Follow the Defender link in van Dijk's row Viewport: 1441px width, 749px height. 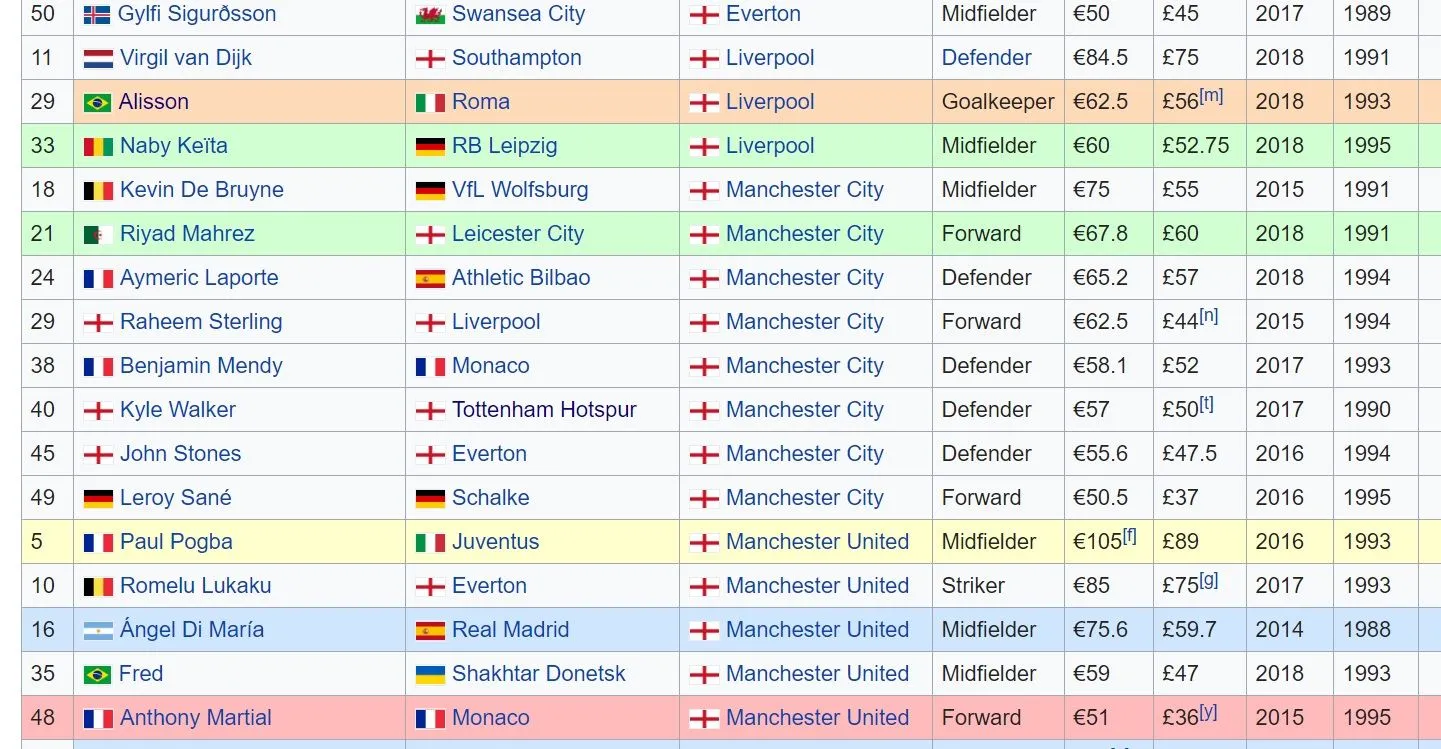986,58
